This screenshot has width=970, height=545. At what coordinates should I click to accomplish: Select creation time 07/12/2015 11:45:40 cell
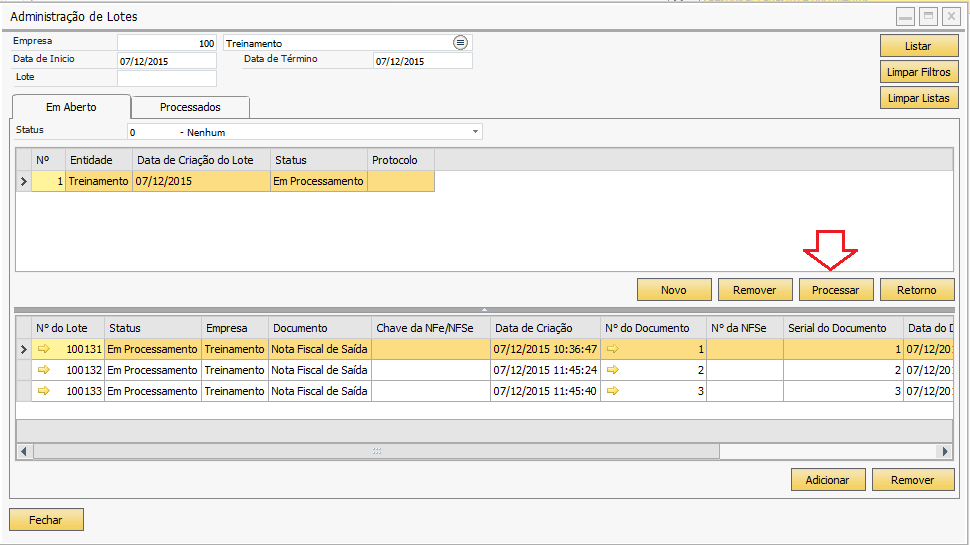coord(545,391)
